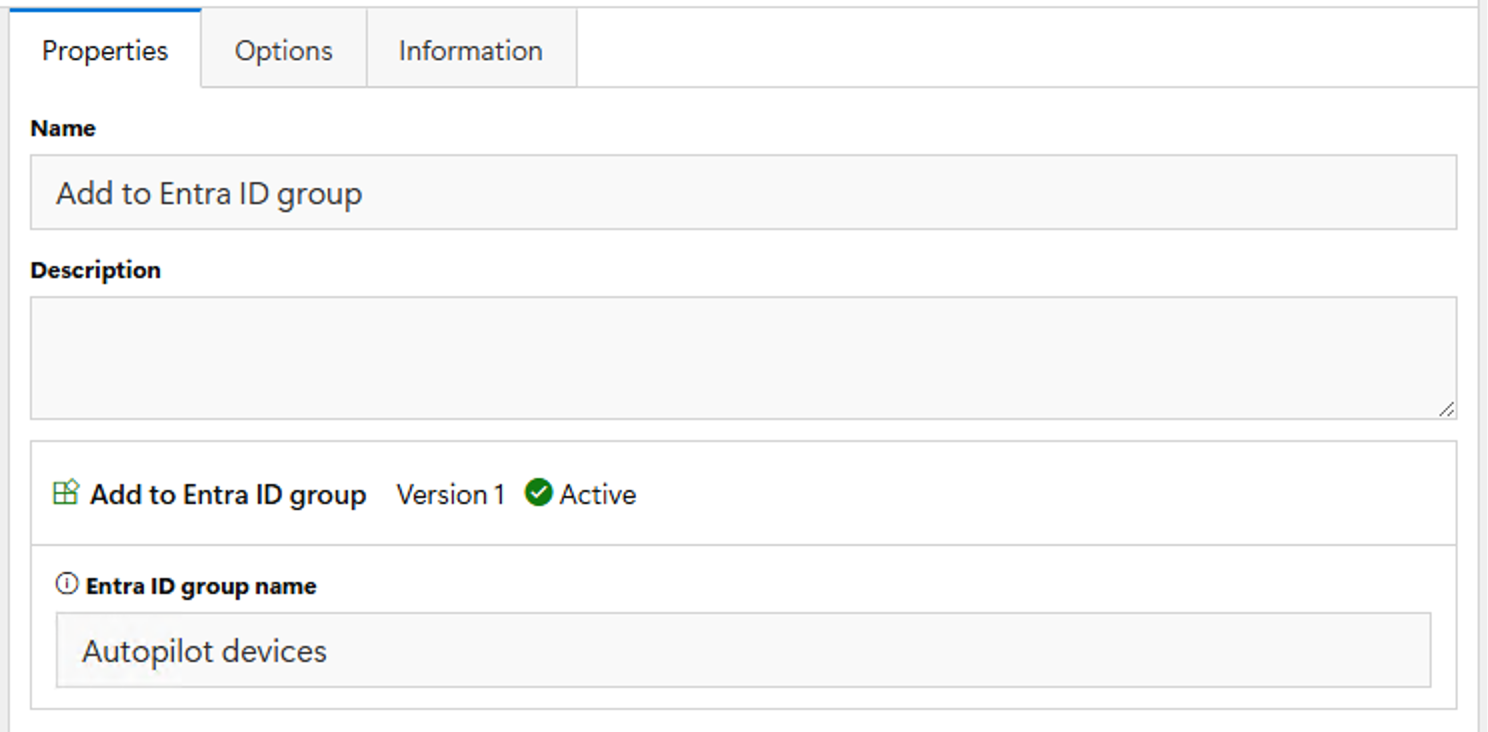
Task: Switch to the Options tab
Action: [x=284, y=50]
